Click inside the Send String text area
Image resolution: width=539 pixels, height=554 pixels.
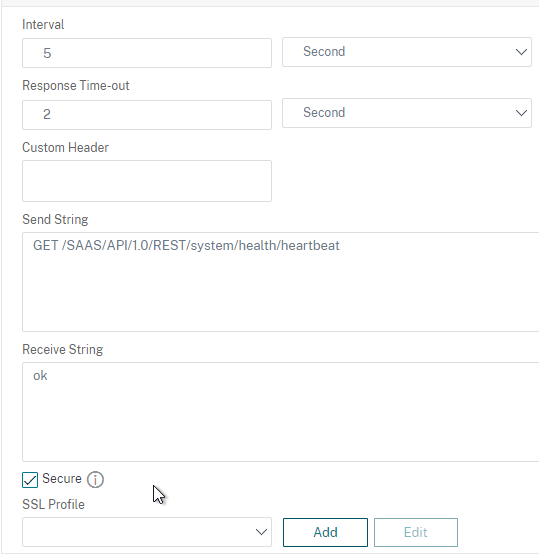click(x=281, y=282)
